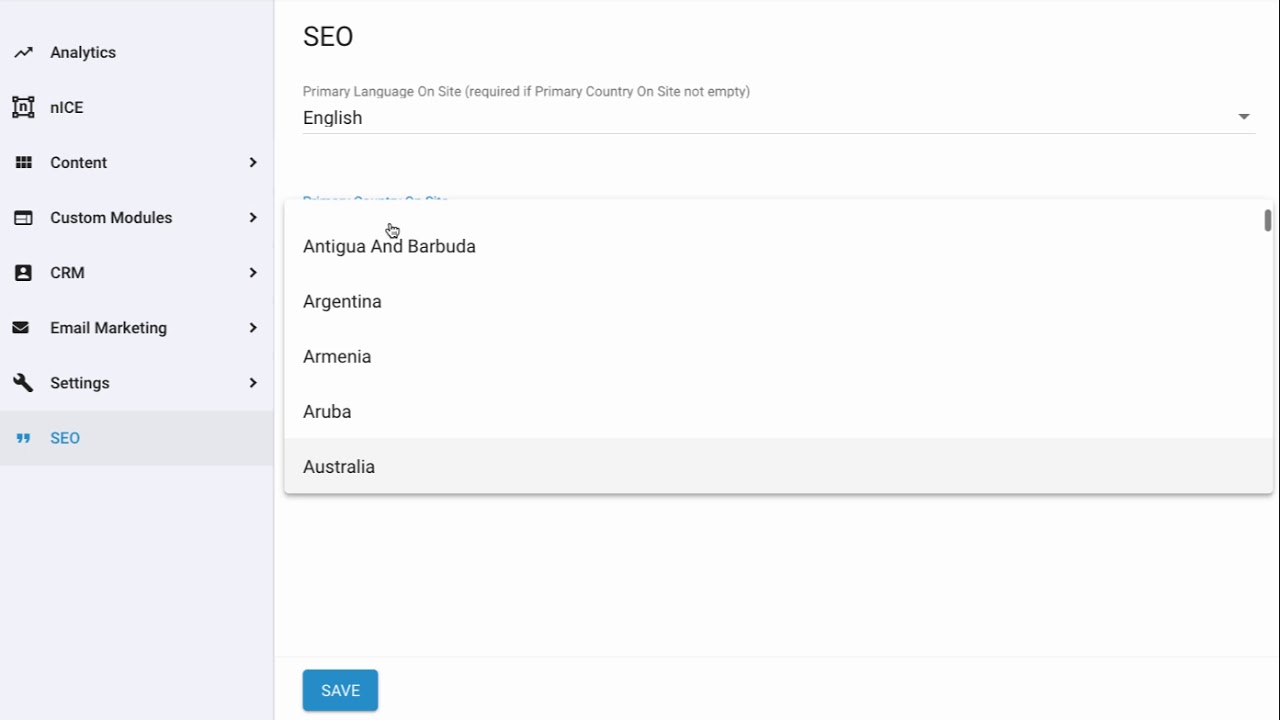This screenshot has width=1280, height=720.
Task: Click the CRM contact icon
Action: point(23,272)
